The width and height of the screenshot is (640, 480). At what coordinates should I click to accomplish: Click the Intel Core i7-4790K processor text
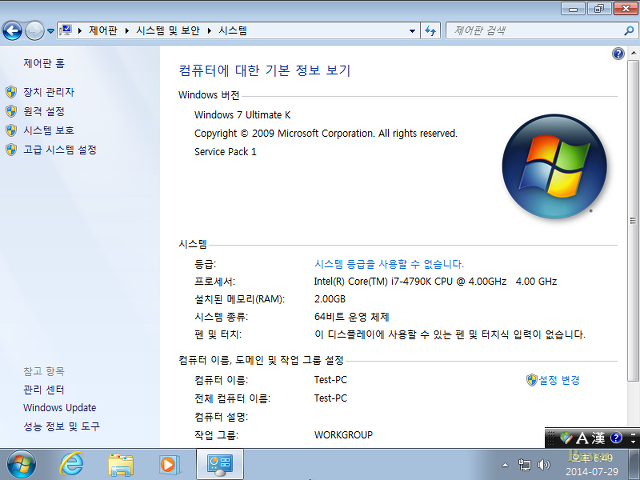(x=435, y=282)
